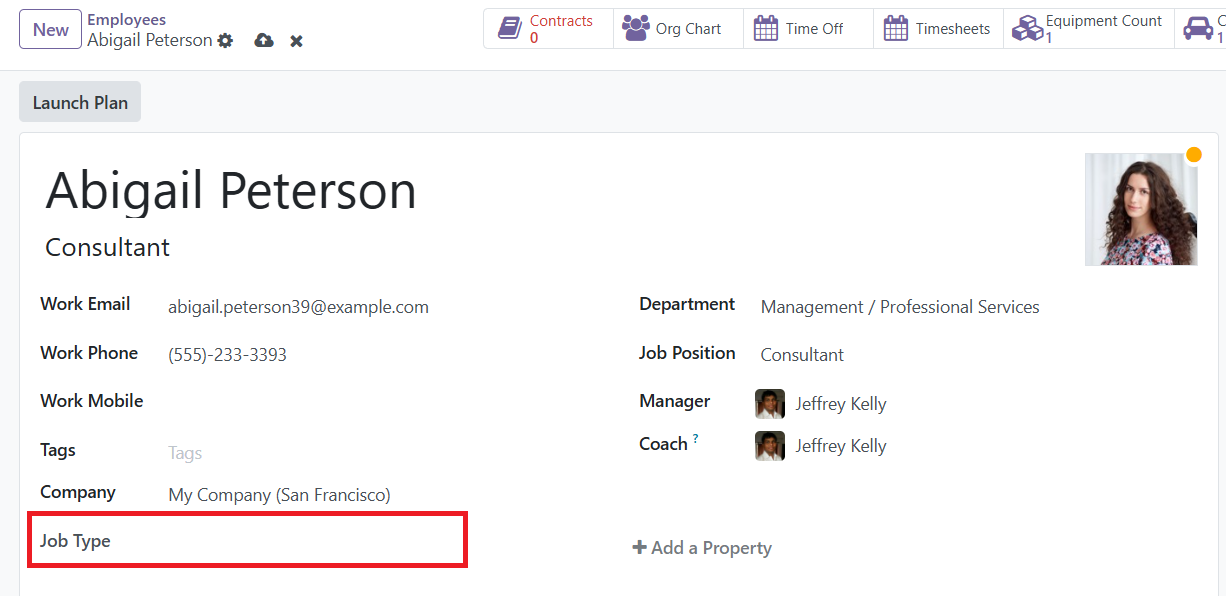Discard changes with the X icon
Viewport: 1226px width, 596px height.
pos(296,41)
